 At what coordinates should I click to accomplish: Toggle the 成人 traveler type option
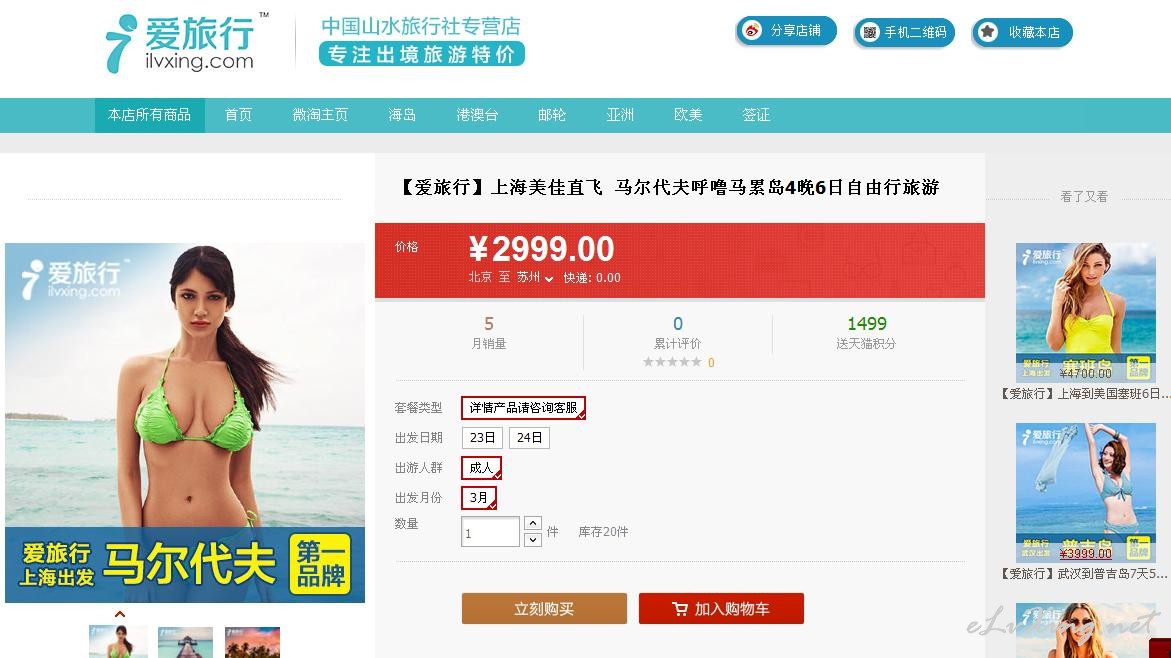pos(482,468)
